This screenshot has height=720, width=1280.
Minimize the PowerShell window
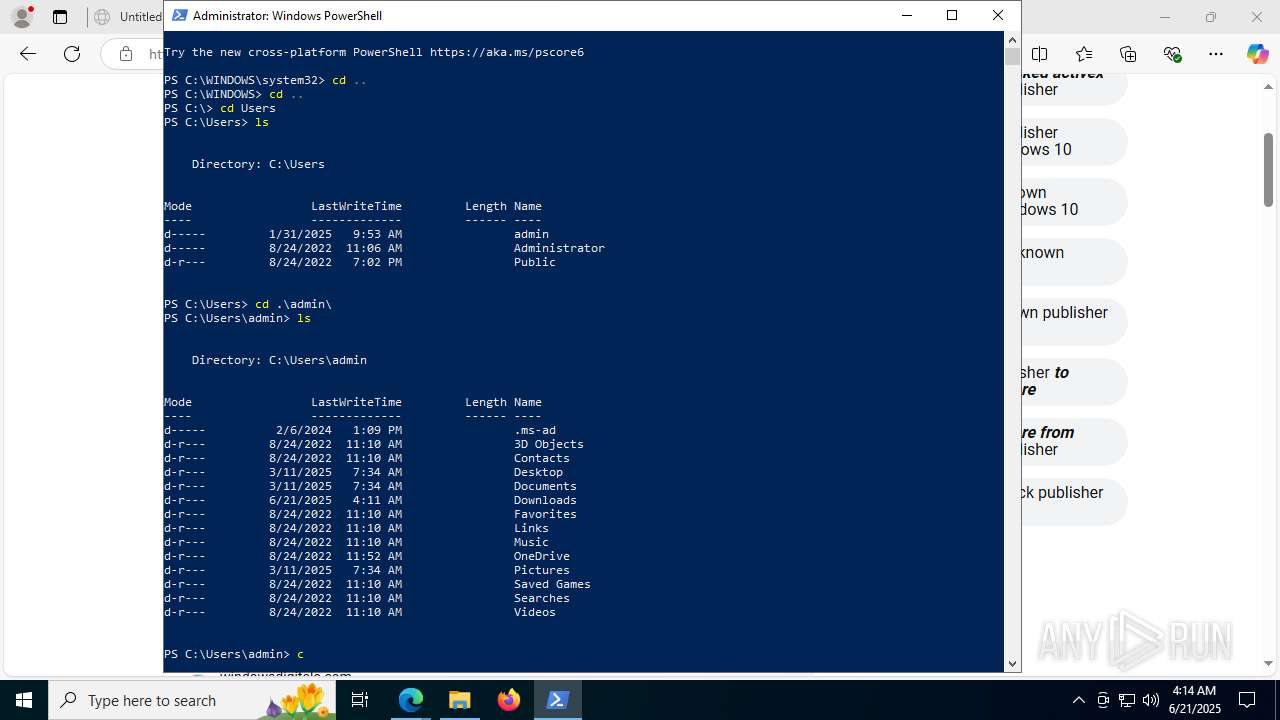(907, 15)
